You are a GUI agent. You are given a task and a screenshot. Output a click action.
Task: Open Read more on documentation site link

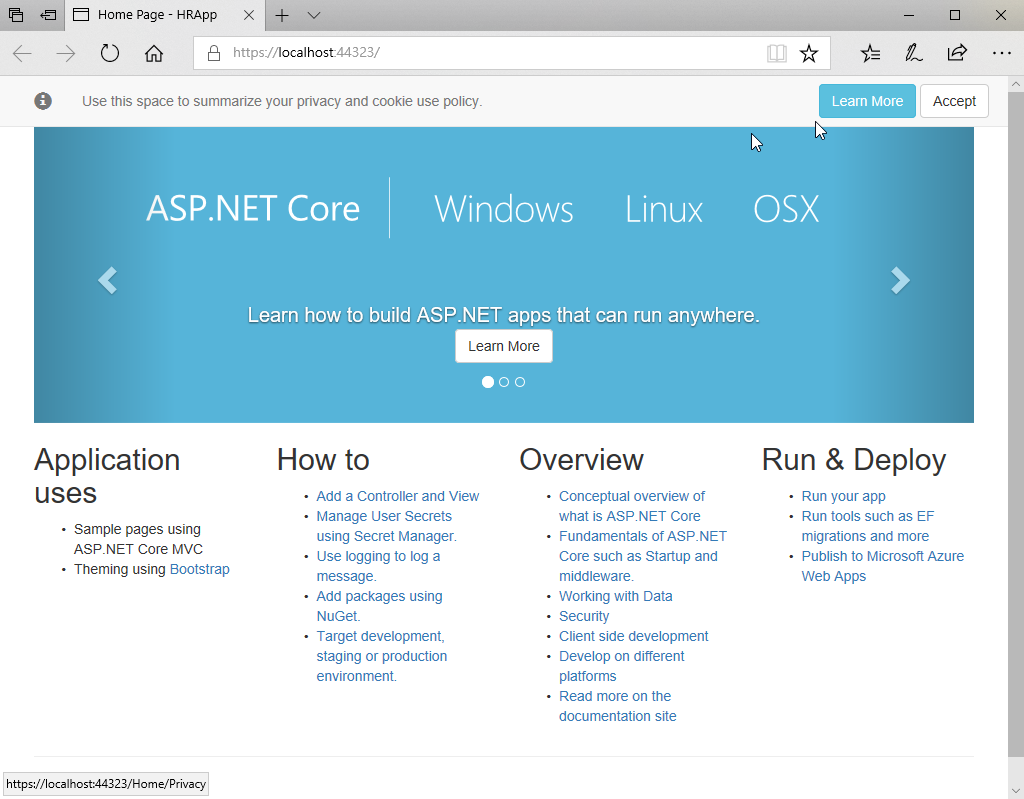pyautogui.click(x=618, y=706)
